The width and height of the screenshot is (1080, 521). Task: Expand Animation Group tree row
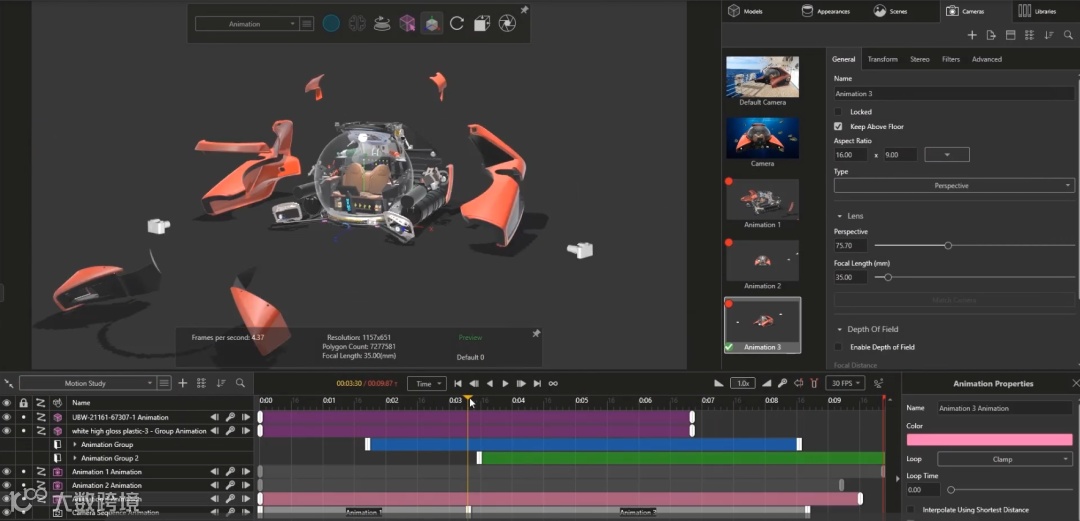click(x=75, y=445)
